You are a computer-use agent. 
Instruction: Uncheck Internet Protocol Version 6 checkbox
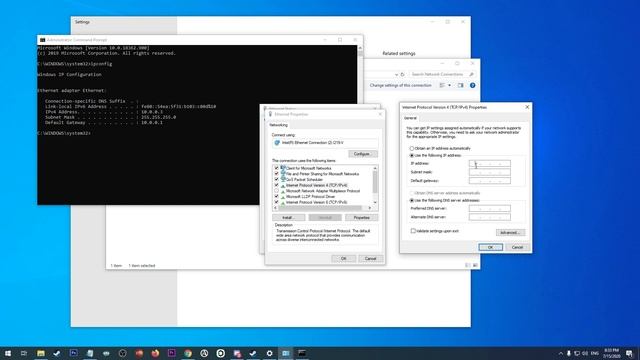(x=276, y=202)
